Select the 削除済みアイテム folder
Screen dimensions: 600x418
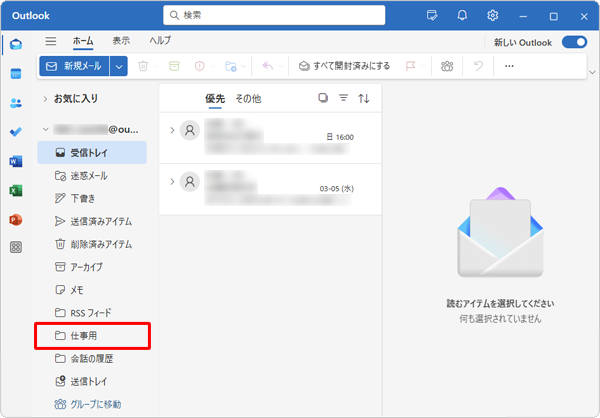(92, 244)
